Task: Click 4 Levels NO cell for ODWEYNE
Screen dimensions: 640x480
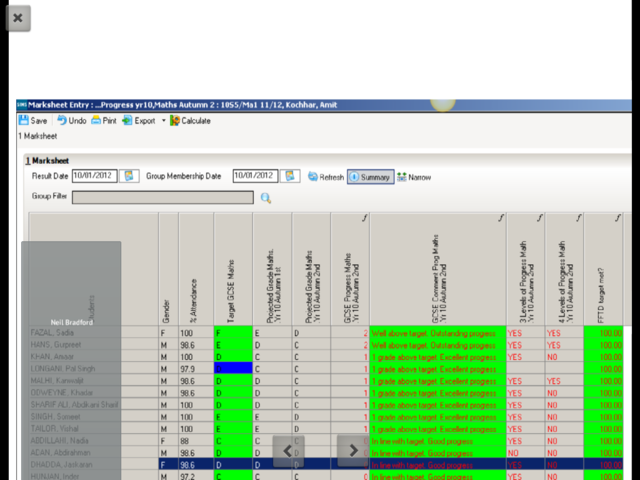Action: click(564, 393)
